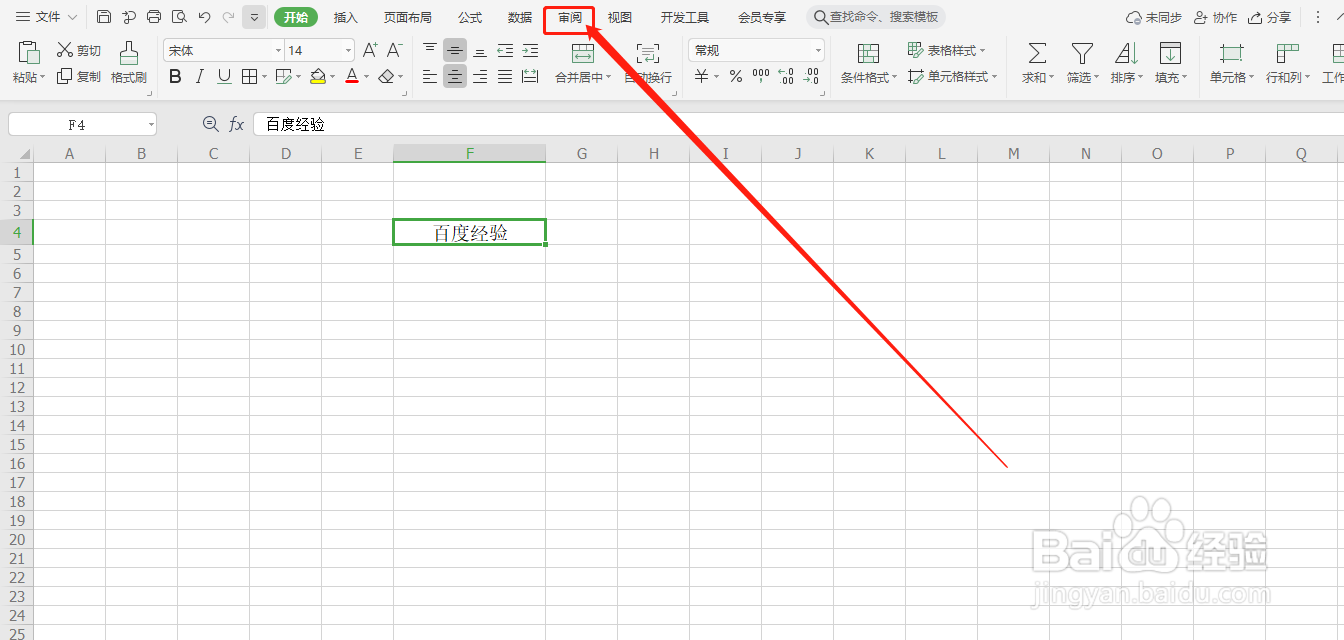The height and width of the screenshot is (640, 1344).
Task: Apply justify alignment
Action: (x=505, y=76)
